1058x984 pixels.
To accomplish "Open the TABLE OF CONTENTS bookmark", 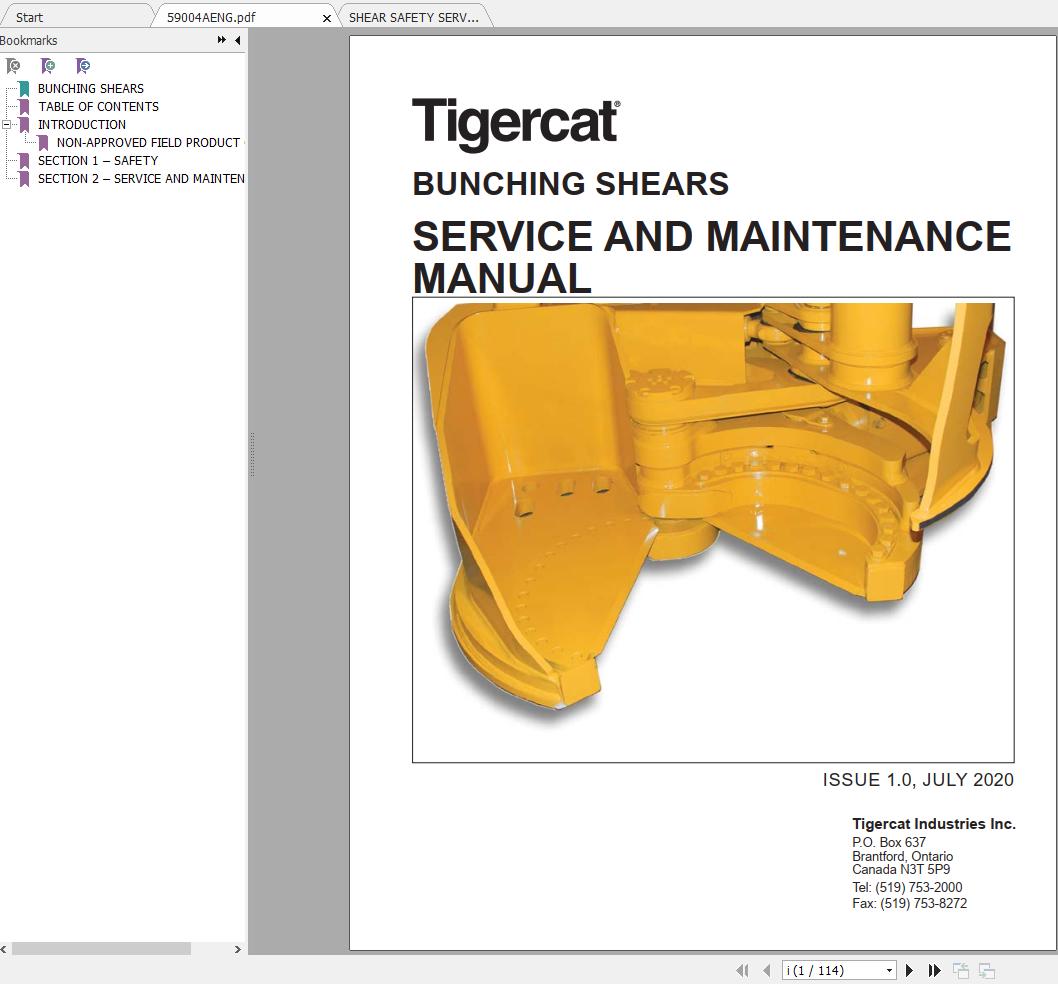I will tap(97, 106).
